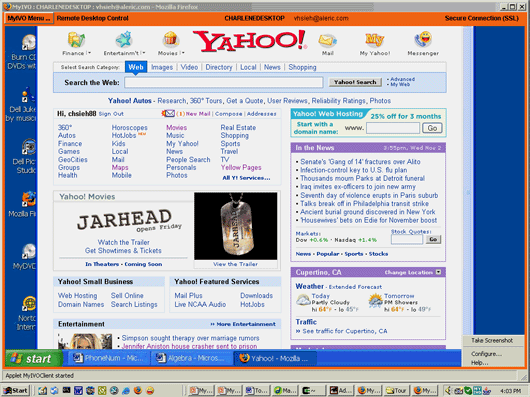Click the local Windows Start button
The height and width of the screenshot is (397, 530).
tap(16, 391)
